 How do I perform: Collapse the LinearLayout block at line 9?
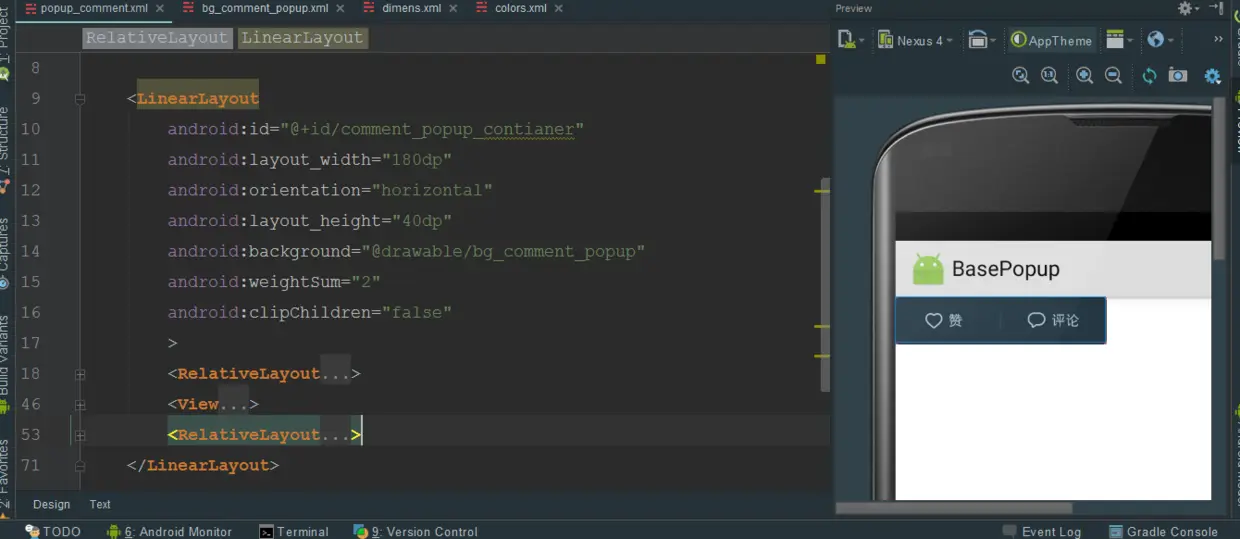80,99
